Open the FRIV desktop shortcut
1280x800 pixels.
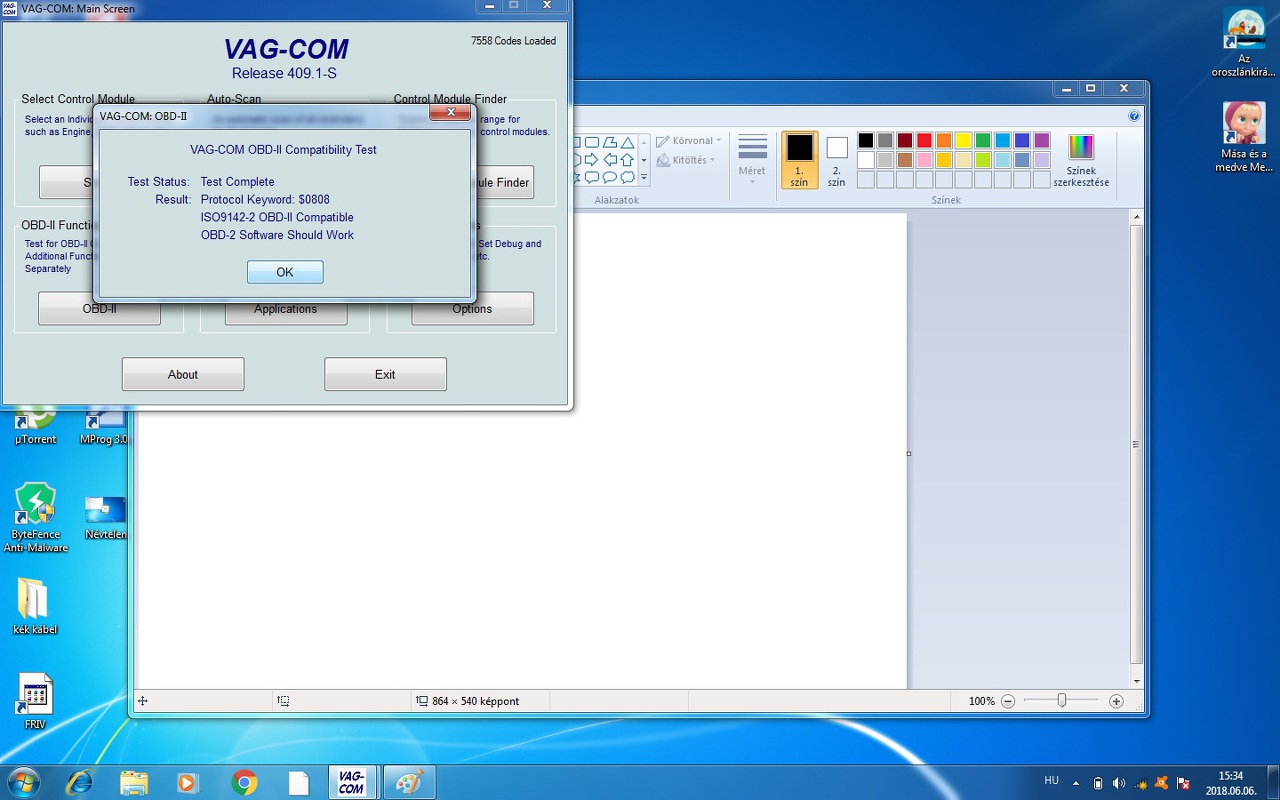click(x=36, y=701)
